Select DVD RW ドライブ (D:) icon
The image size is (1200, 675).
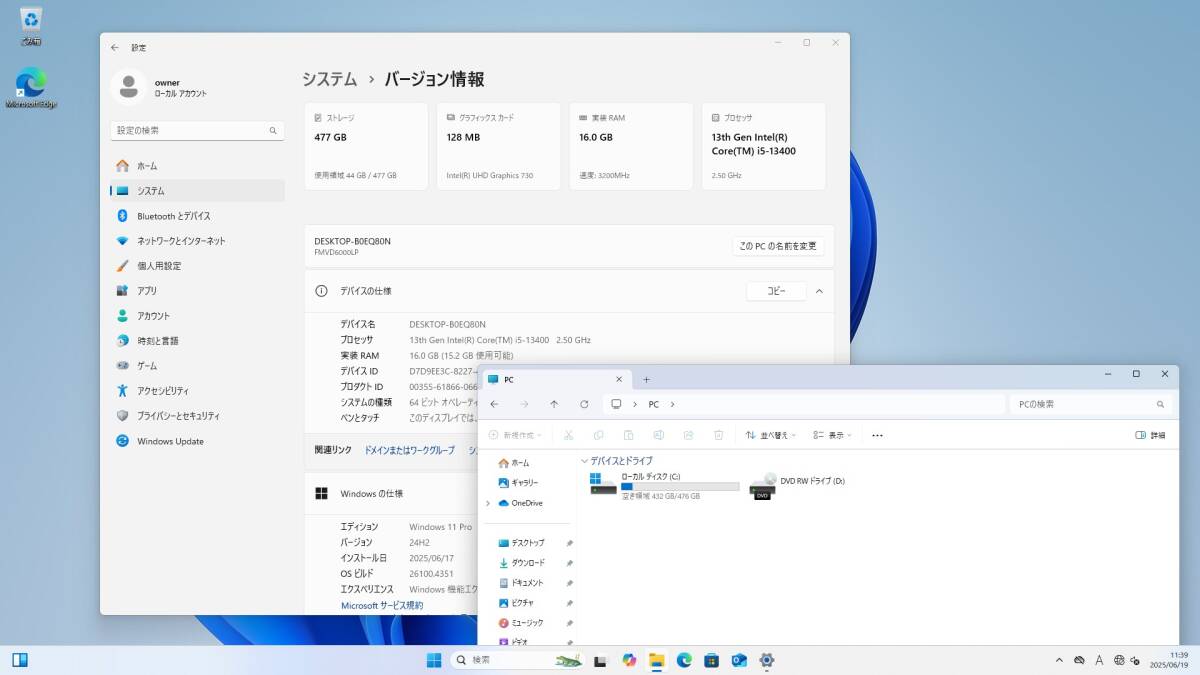coord(762,485)
